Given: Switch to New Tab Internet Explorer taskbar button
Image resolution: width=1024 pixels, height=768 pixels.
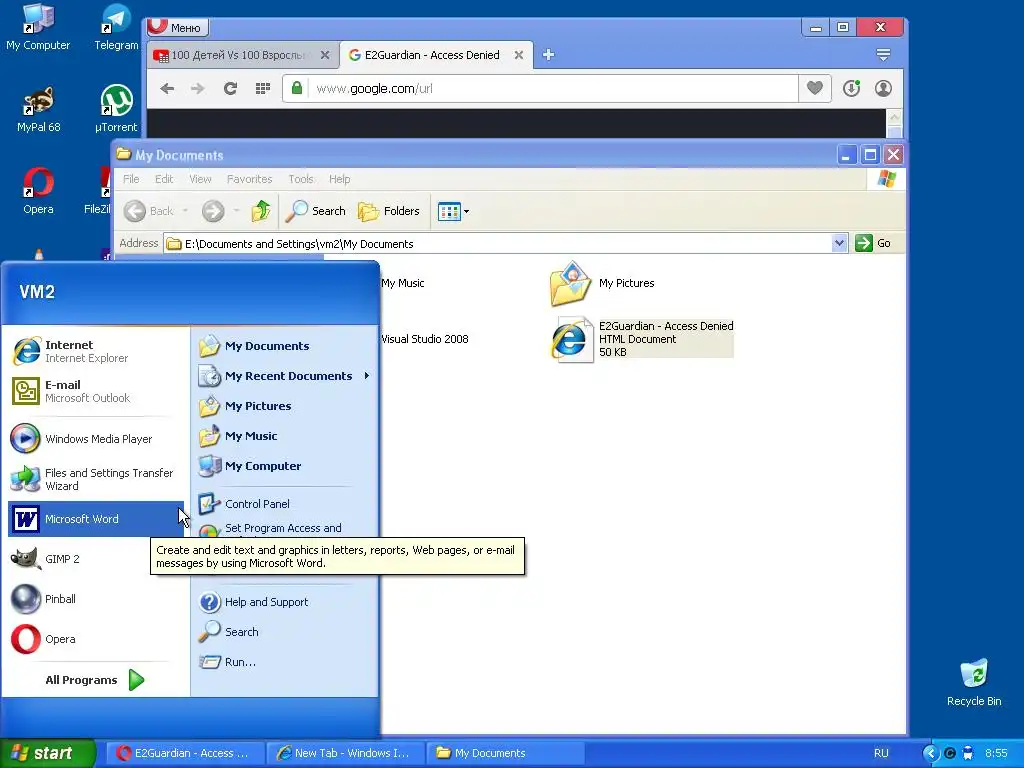Looking at the screenshot, I should tap(345, 753).
